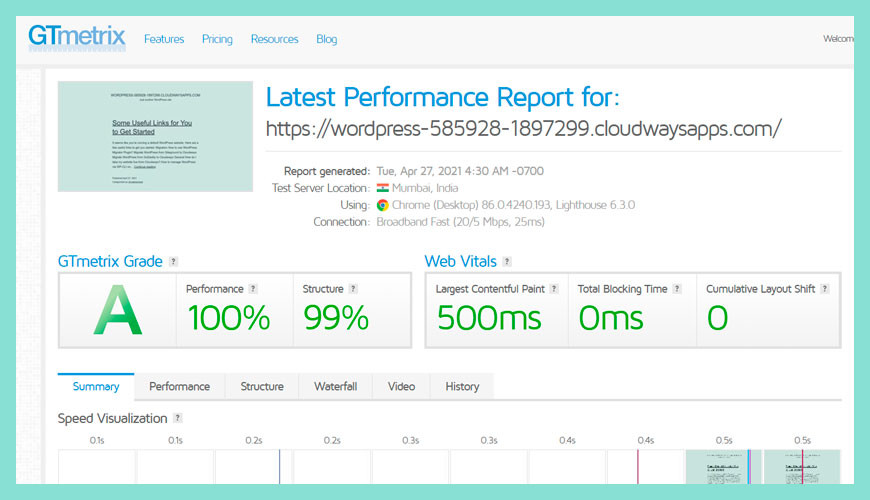Click the page screenshot thumbnail
870x500 pixels.
click(155, 137)
